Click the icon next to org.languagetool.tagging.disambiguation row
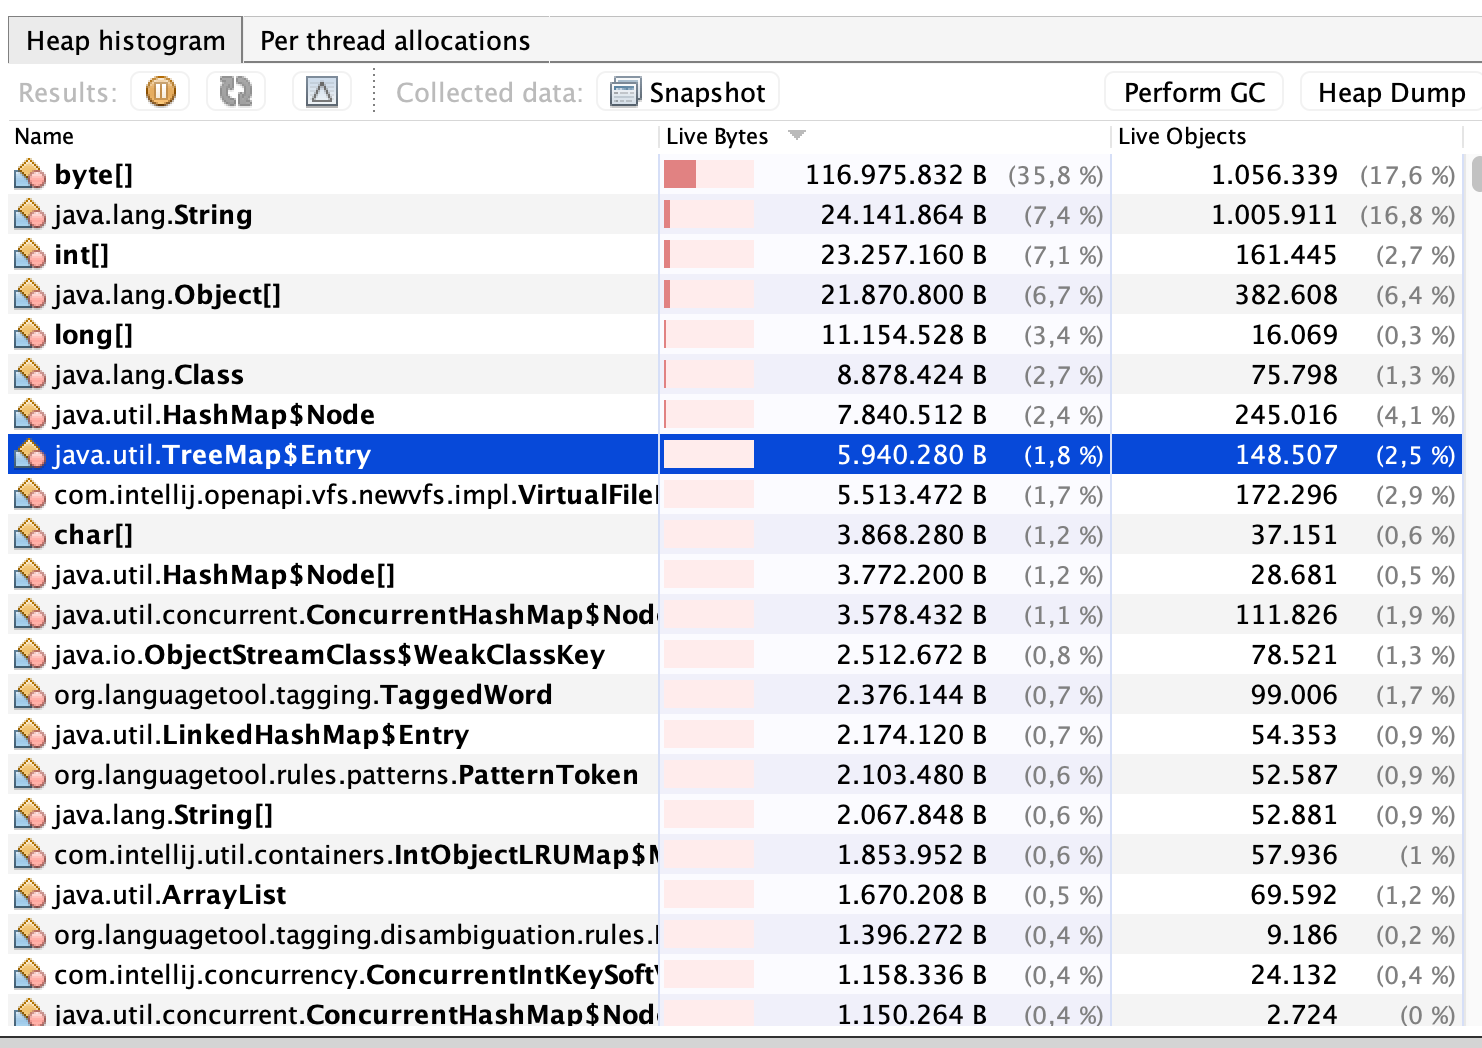 [x=30, y=935]
